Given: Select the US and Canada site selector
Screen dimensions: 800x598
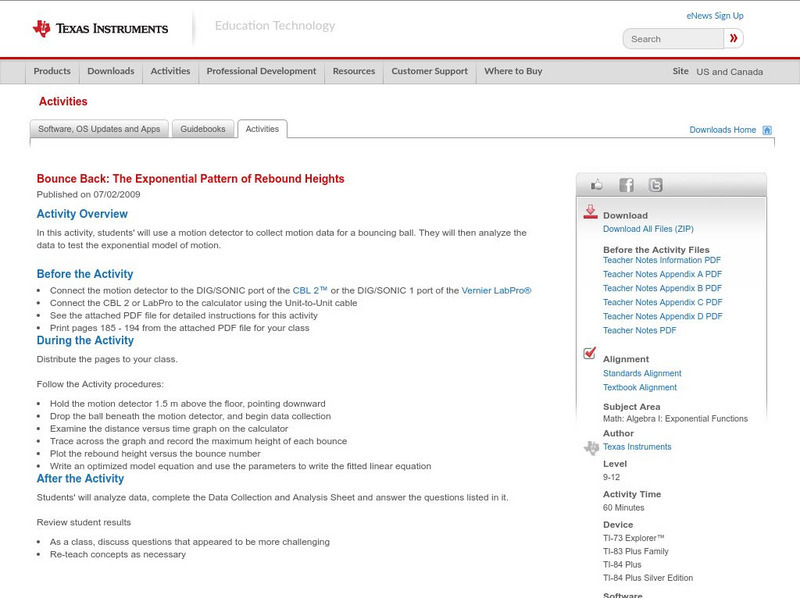Looking at the screenshot, I should point(730,72).
